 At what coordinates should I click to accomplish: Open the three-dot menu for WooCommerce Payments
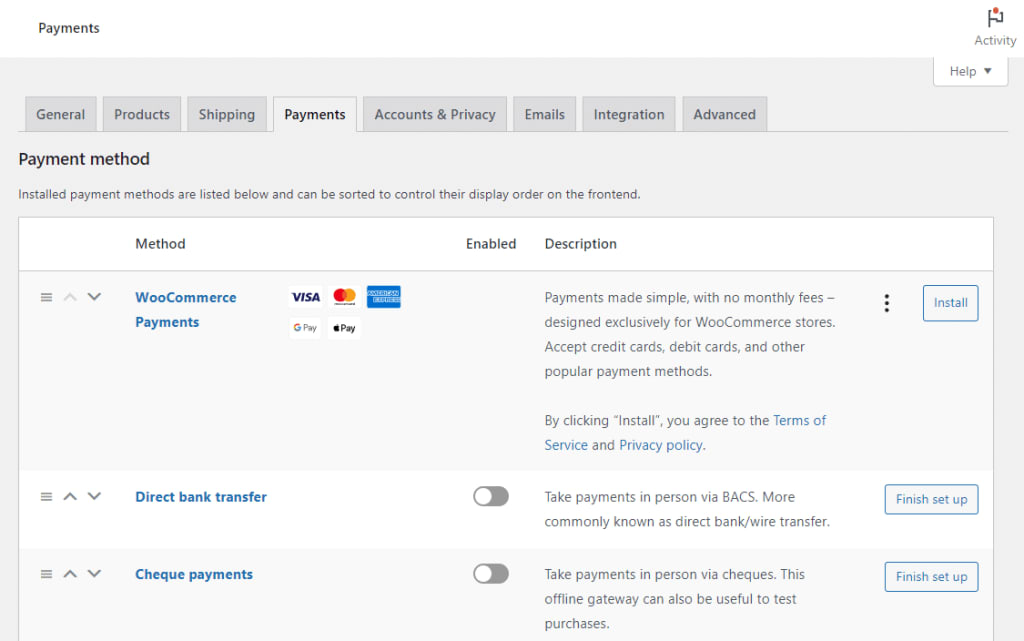(886, 303)
